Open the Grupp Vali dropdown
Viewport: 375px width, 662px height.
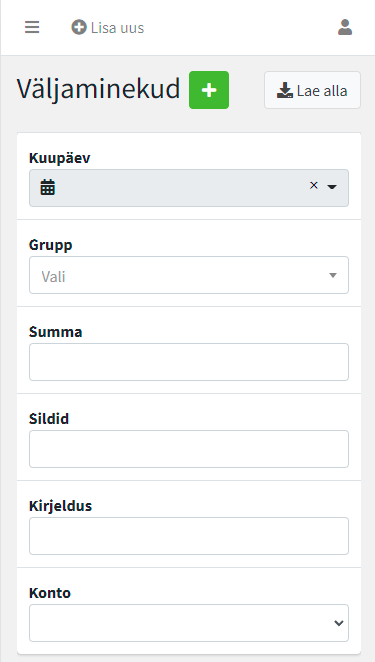[x=189, y=275]
